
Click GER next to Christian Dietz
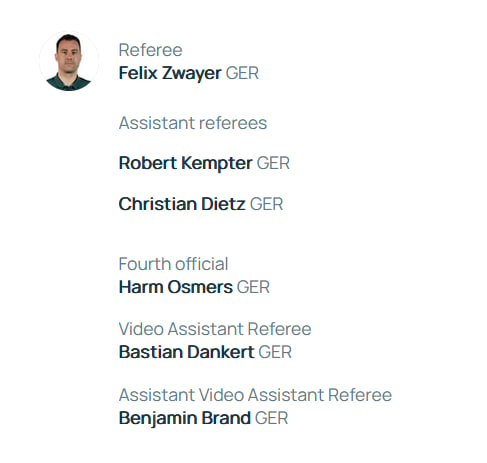point(267,204)
